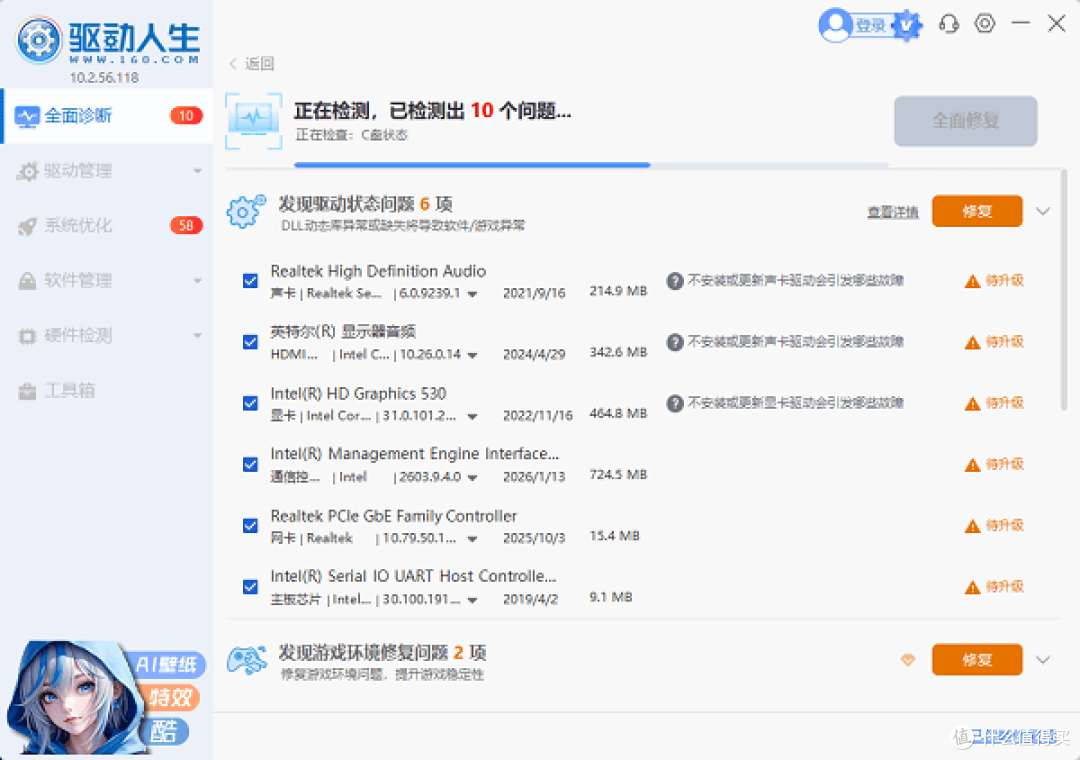Open the 工具箱 sidebar item

pyautogui.click(x=107, y=391)
